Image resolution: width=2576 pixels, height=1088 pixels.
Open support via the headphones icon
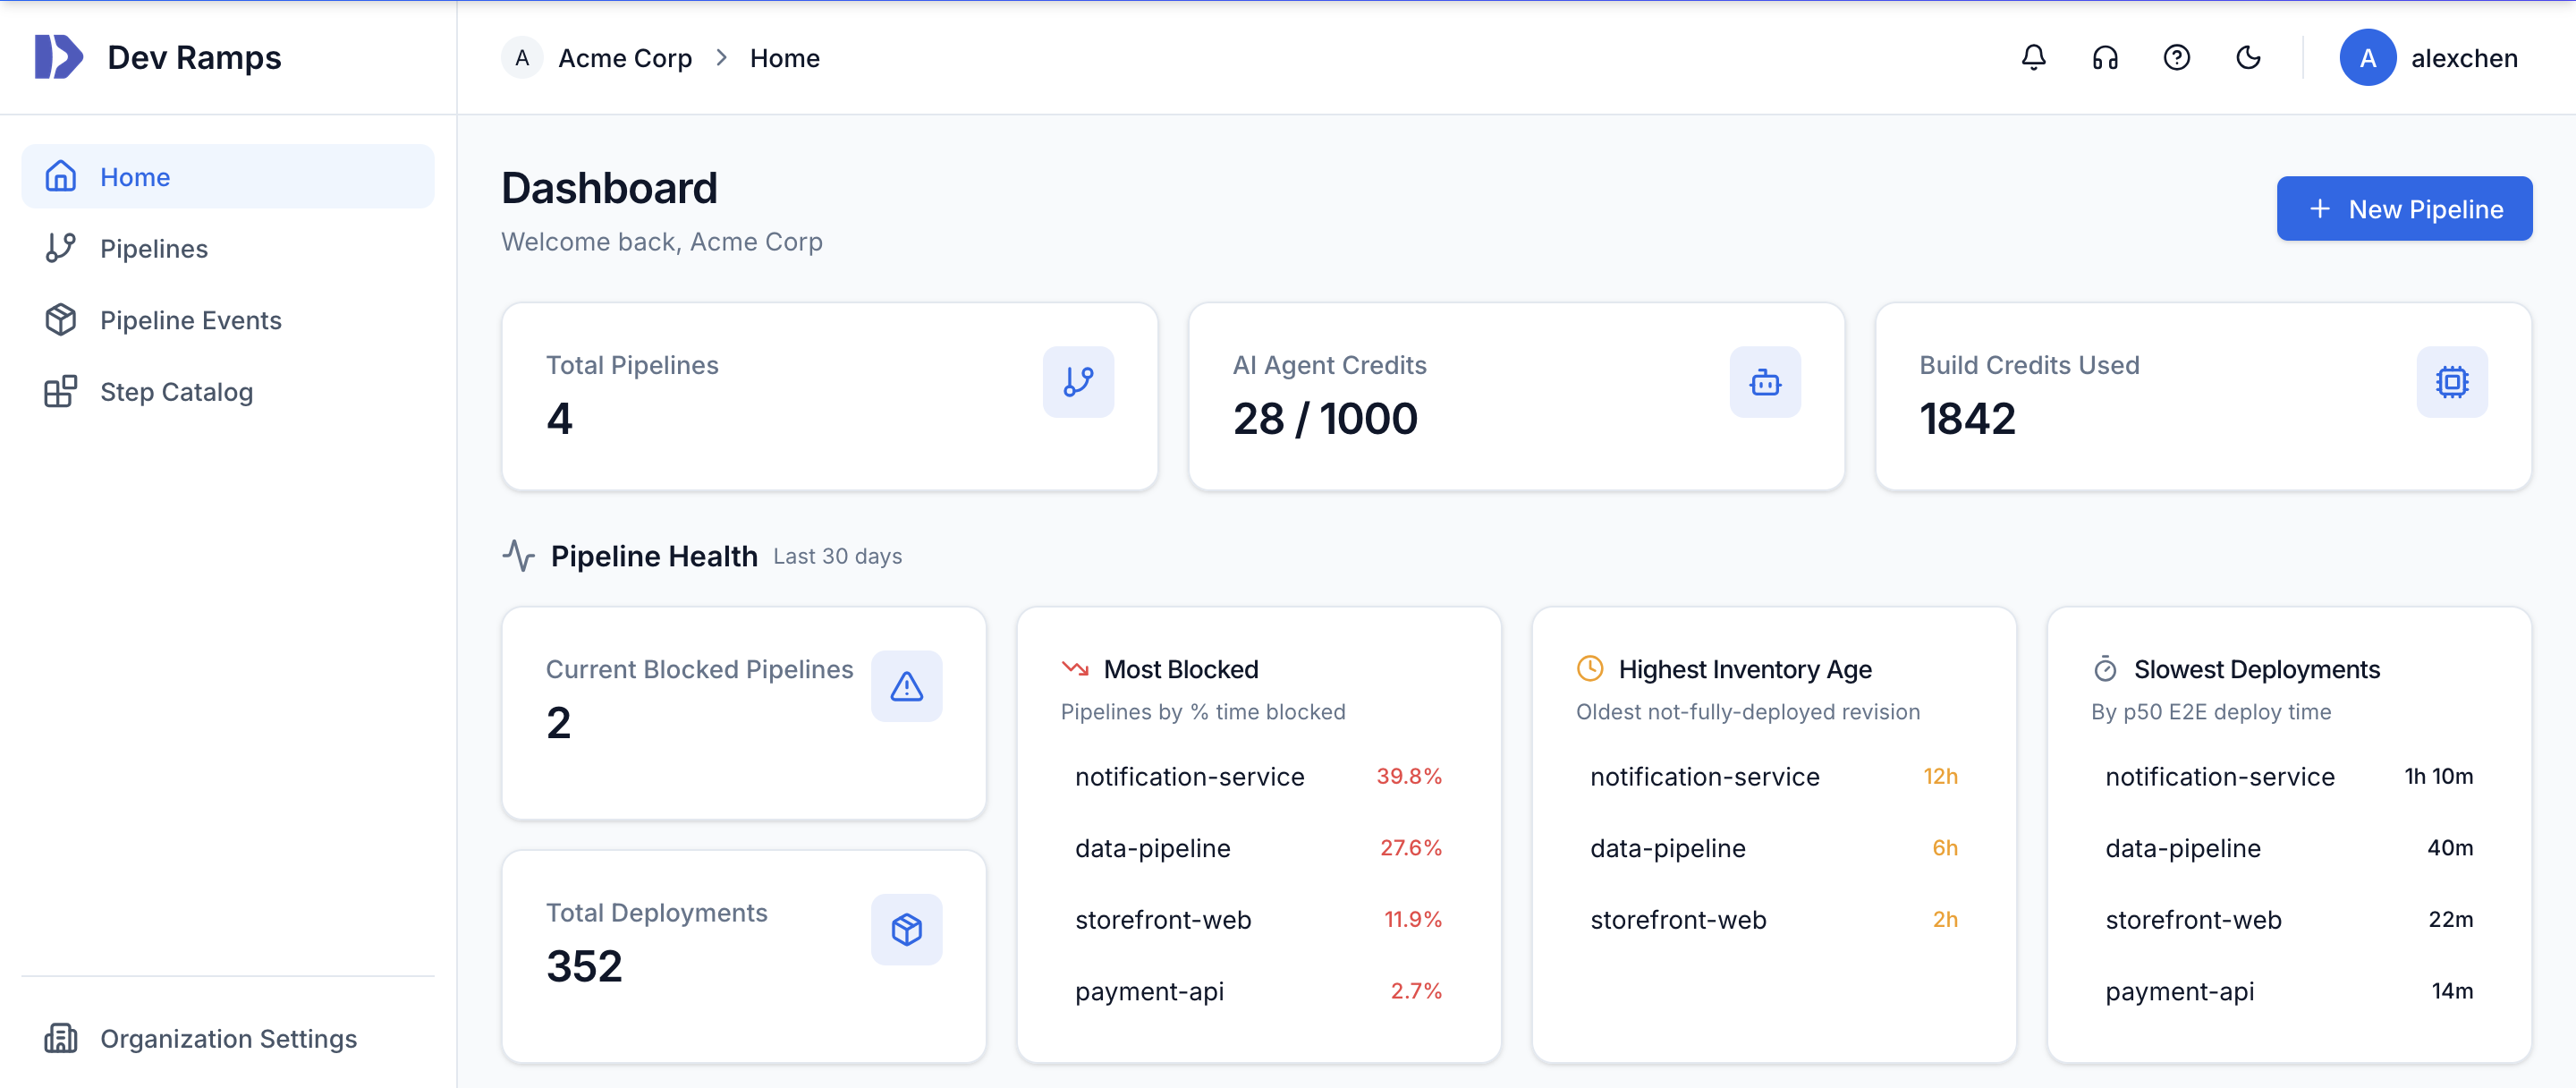2105,57
